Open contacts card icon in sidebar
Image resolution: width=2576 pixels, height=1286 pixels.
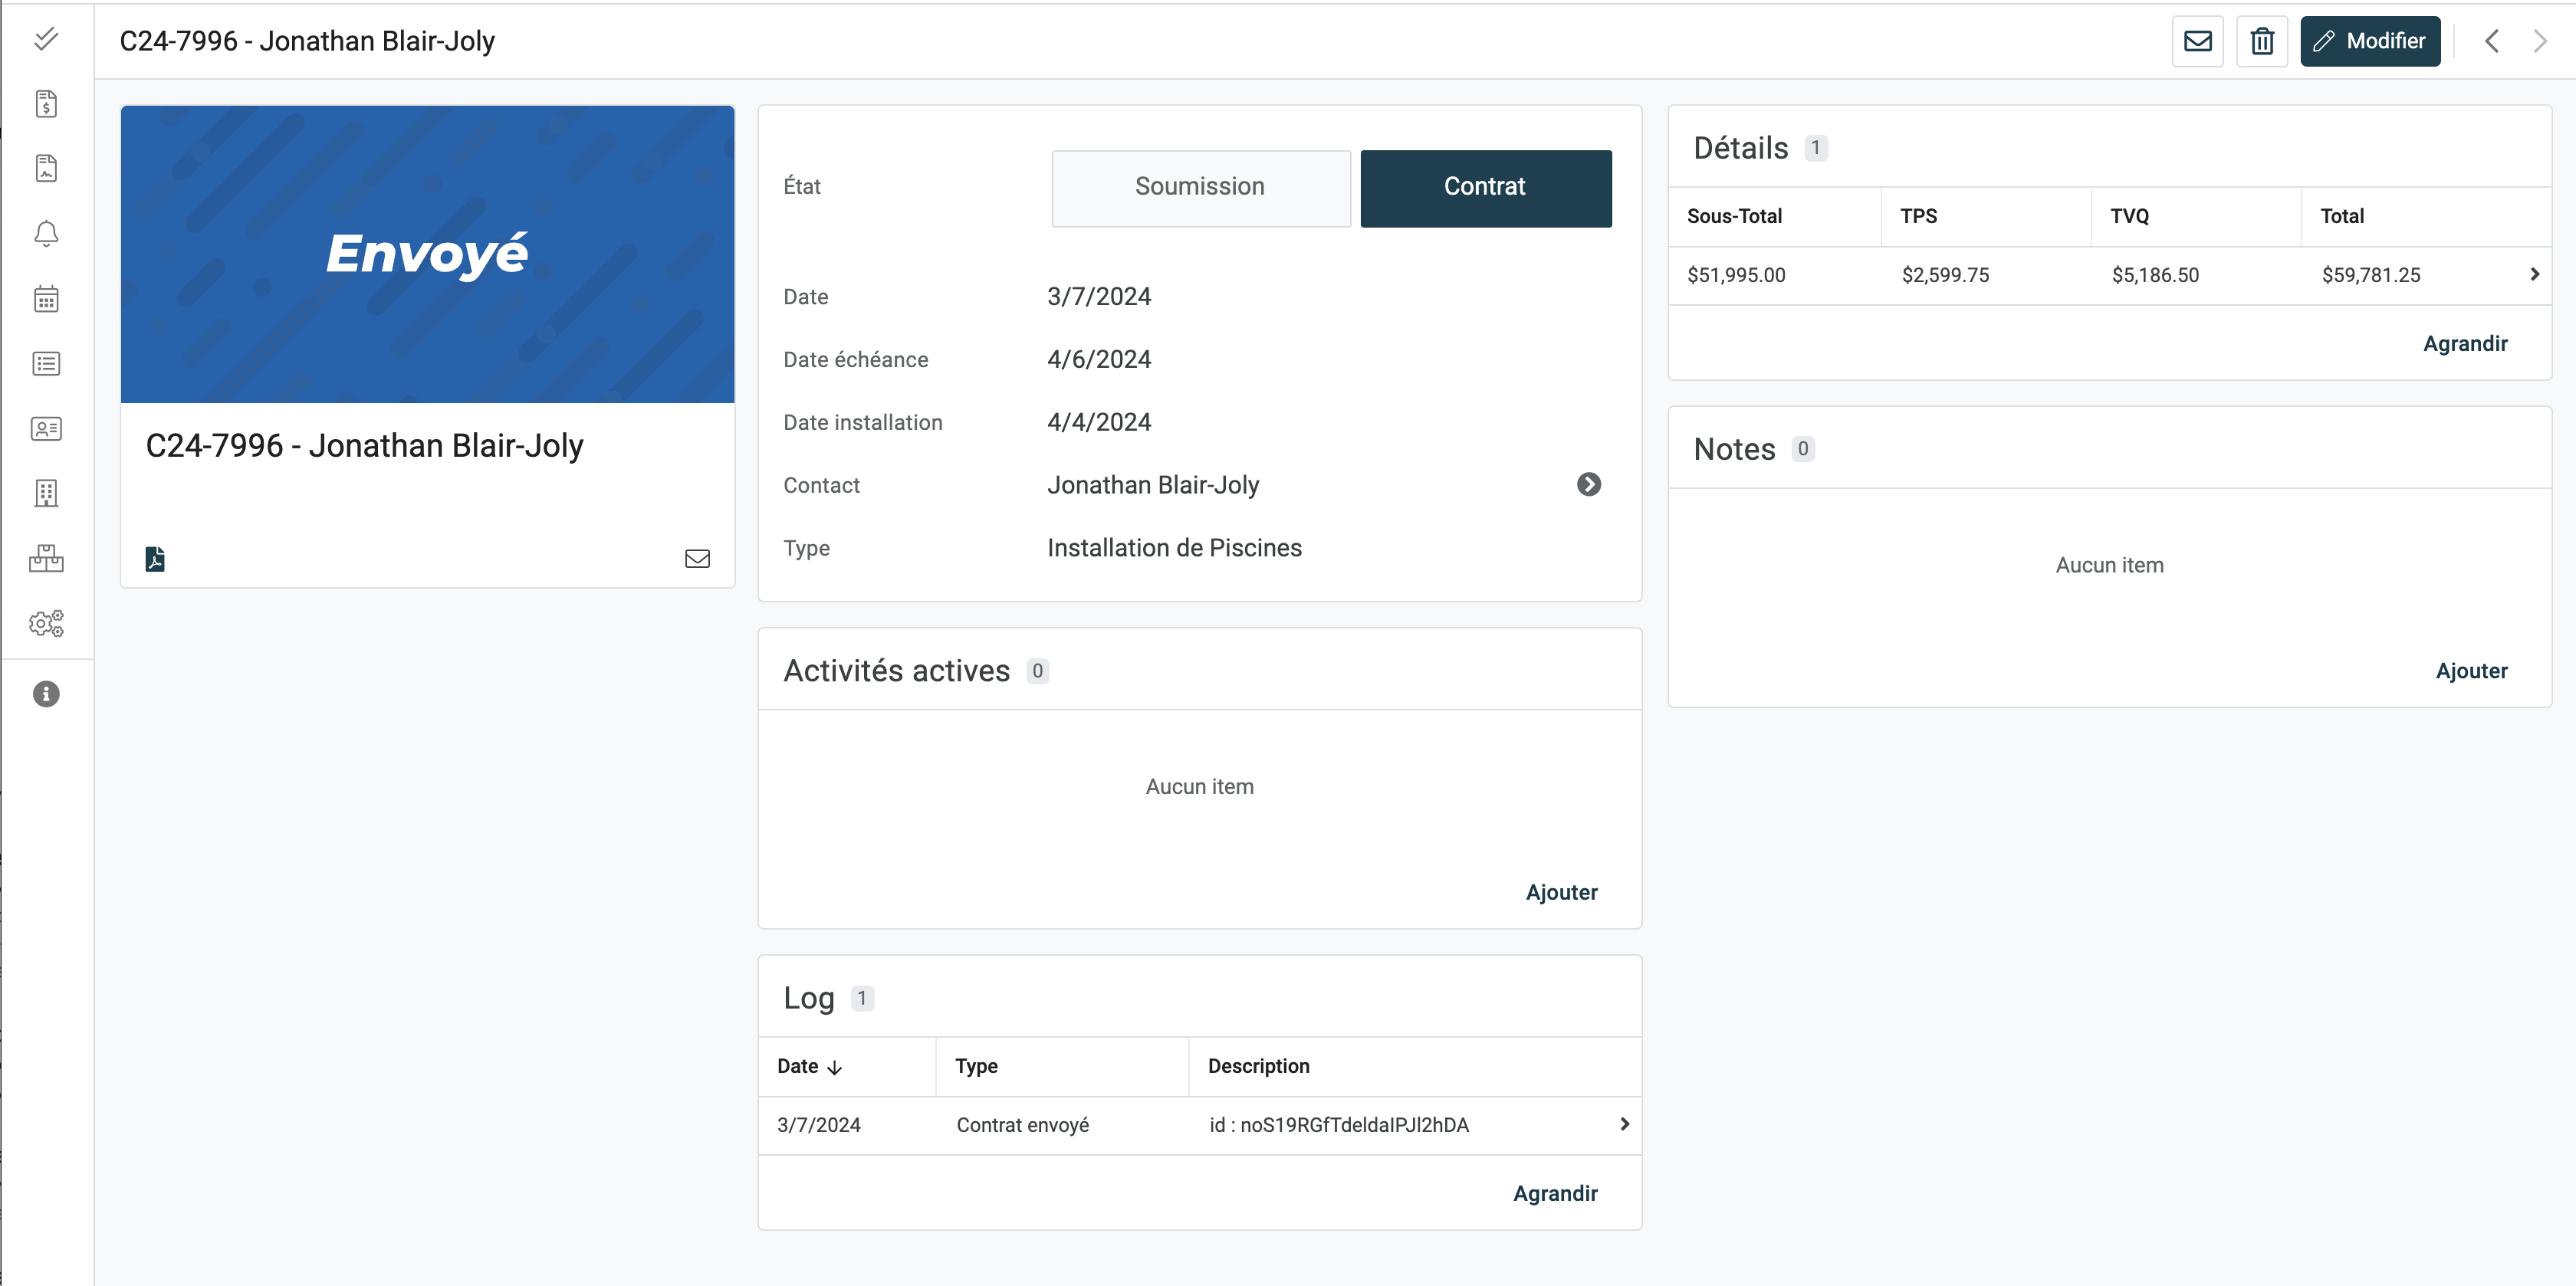46,428
